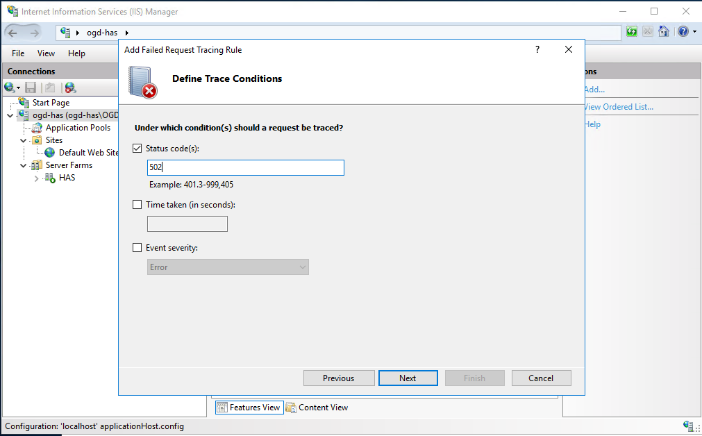Viewport: 702px width, 436px height.
Task: Collapse the Server Farms tree node
Action: pos(23,166)
